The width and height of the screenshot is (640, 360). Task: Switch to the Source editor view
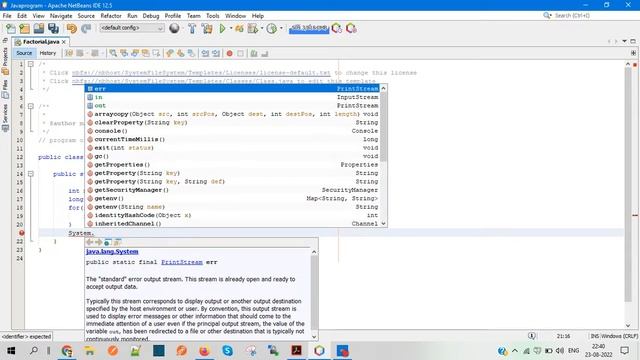click(24, 53)
